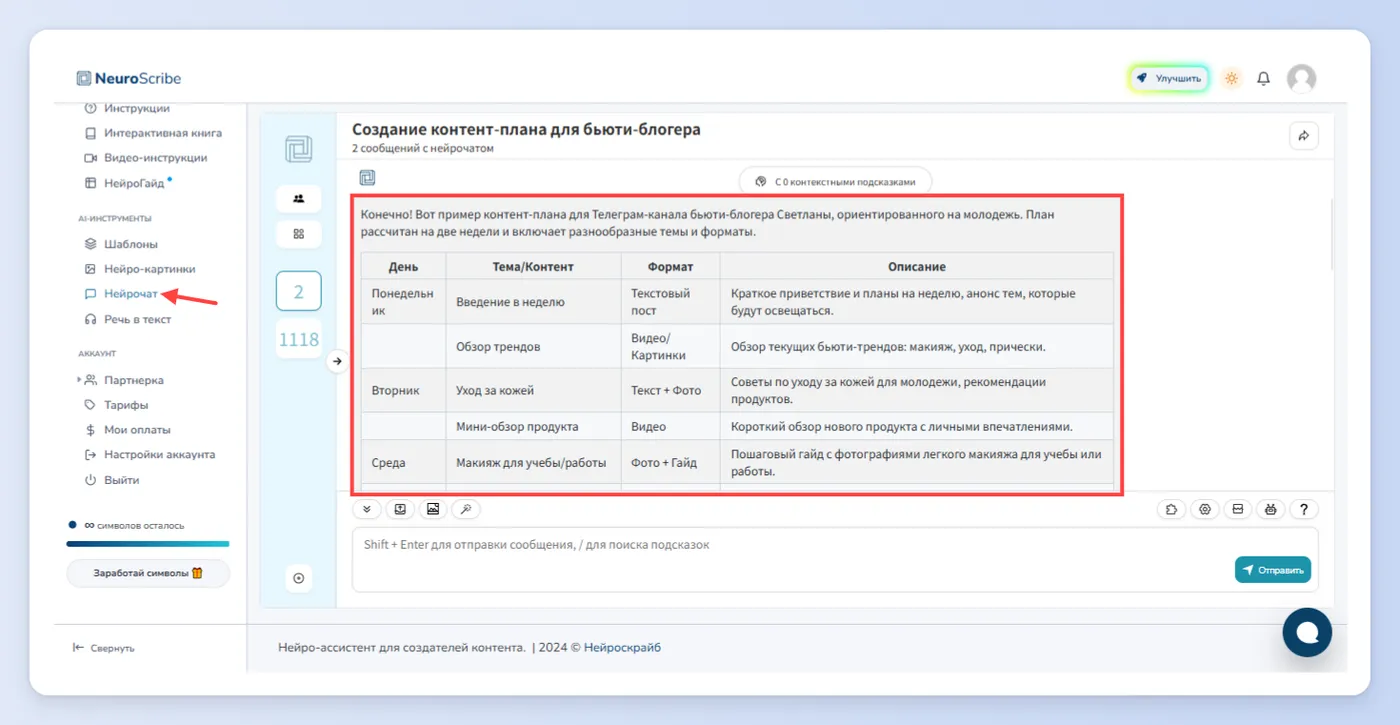
Task: Click the robot model icon
Action: [1271, 509]
